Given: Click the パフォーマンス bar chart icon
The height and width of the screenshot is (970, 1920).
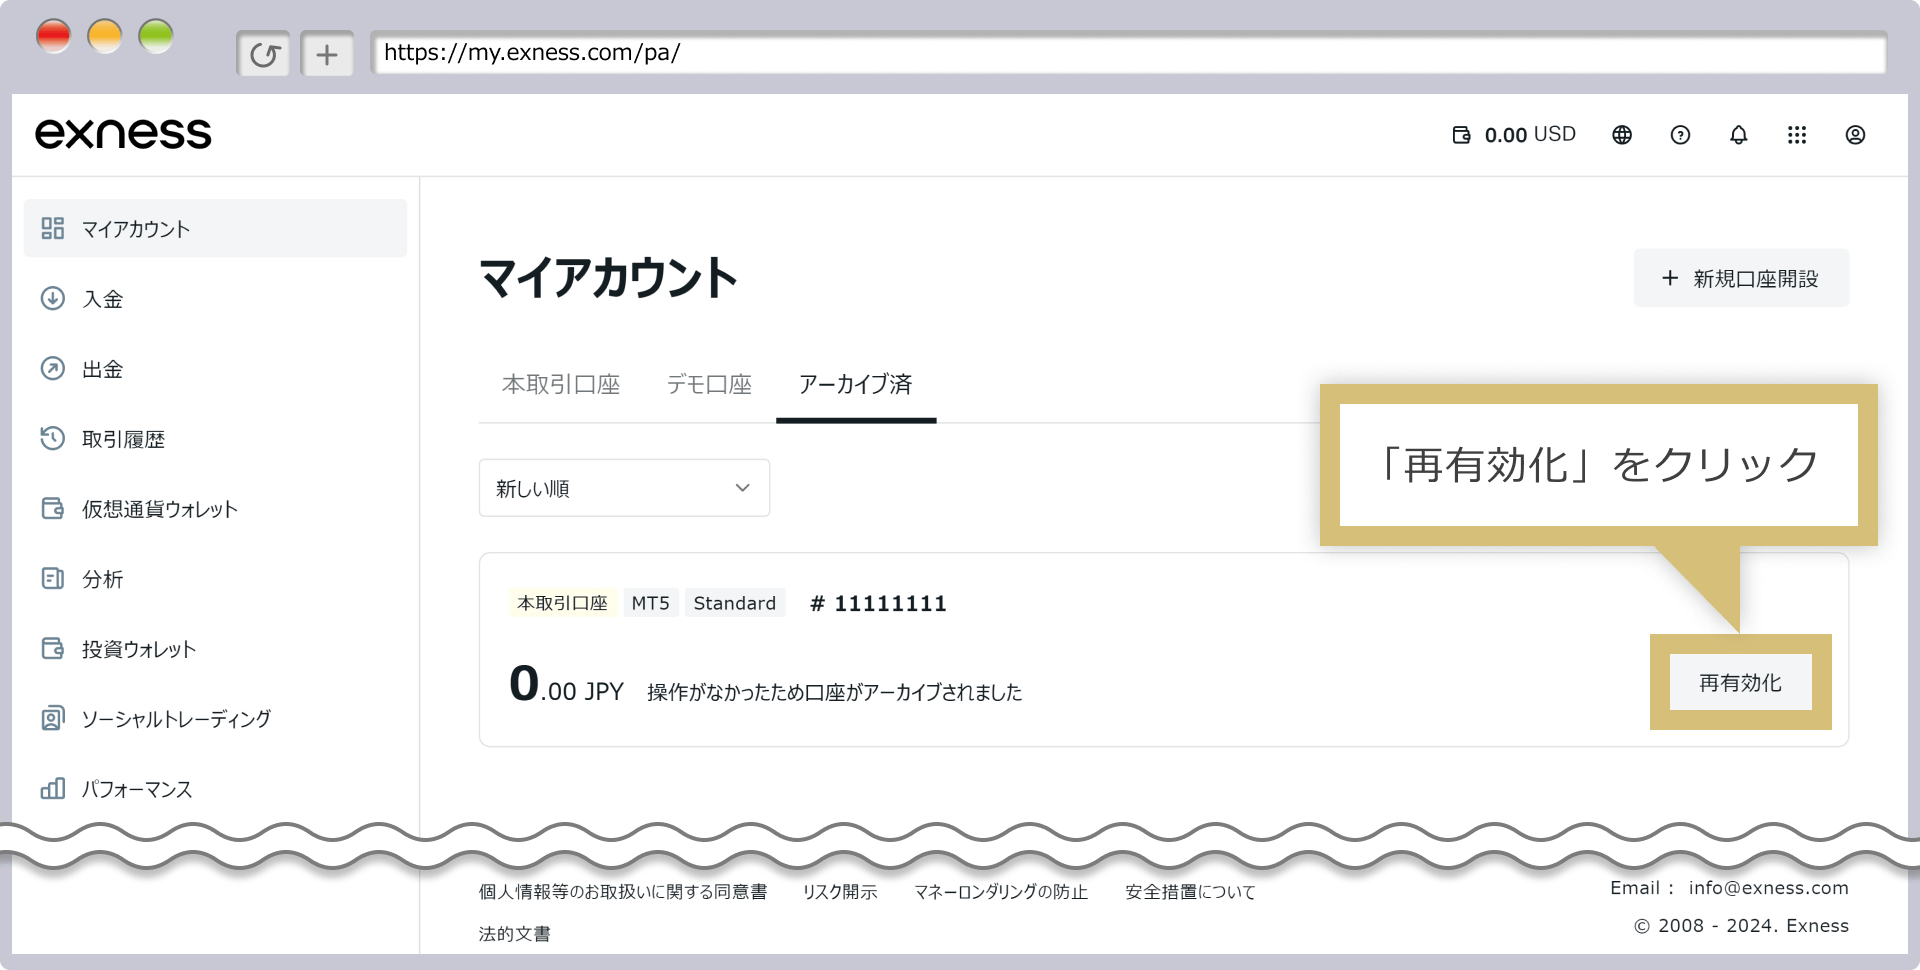Looking at the screenshot, I should tap(52, 788).
